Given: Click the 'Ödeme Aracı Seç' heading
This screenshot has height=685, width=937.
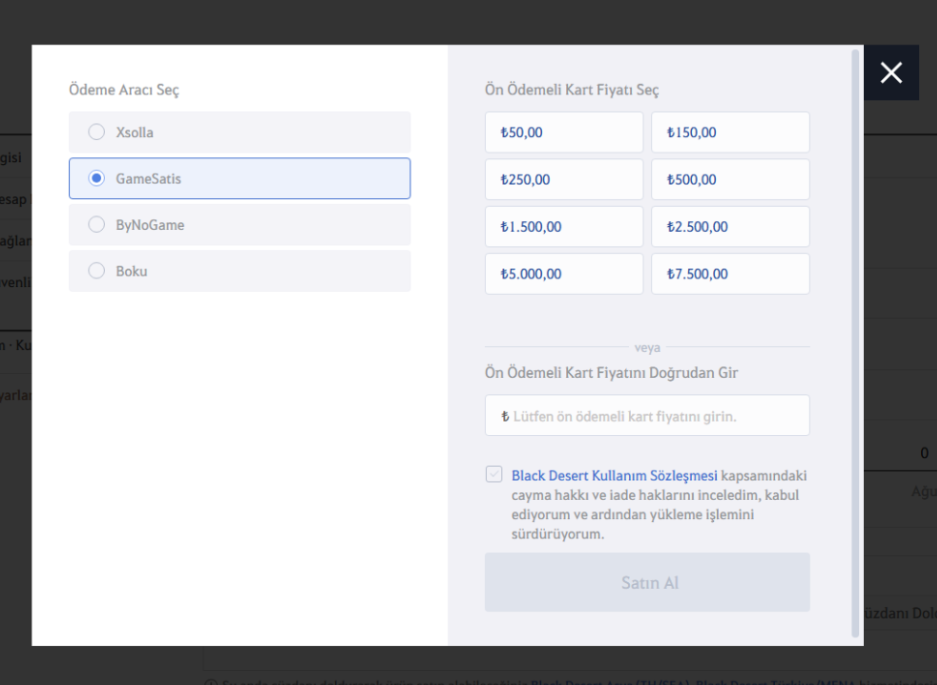Looking at the screenshot, I should [x=124, y=90].
